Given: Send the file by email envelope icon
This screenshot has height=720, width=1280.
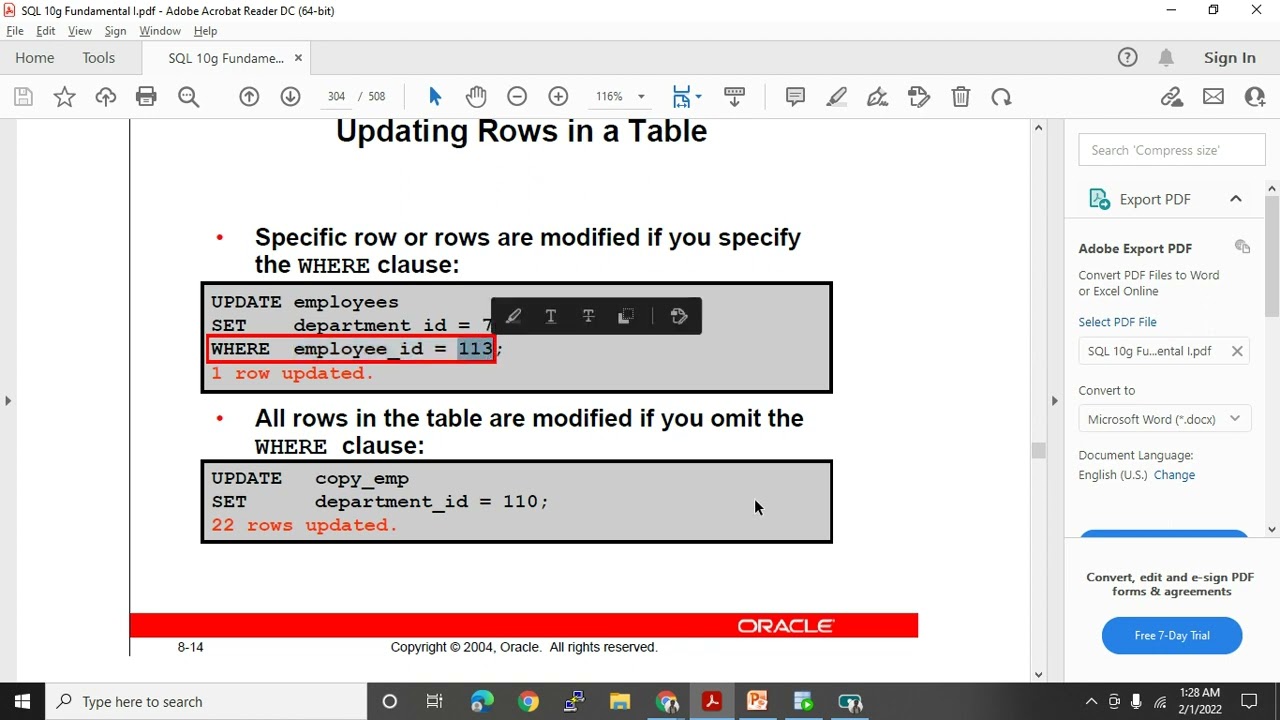Looking at the screenshot, I should point(1213,97).
